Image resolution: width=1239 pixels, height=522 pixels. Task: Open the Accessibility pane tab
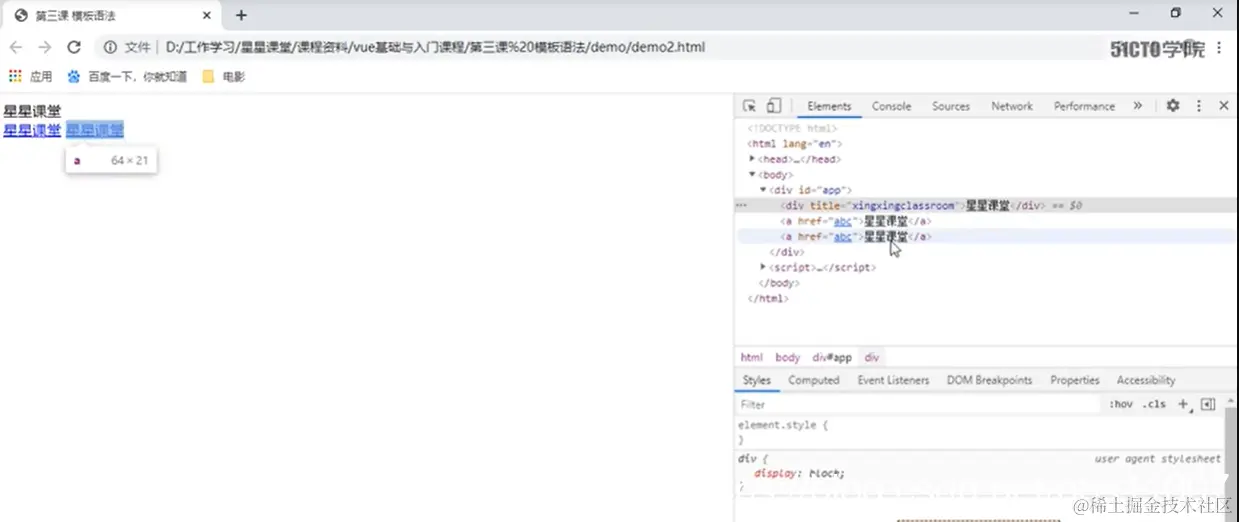pyautogui.click(x=1146, y=380)
